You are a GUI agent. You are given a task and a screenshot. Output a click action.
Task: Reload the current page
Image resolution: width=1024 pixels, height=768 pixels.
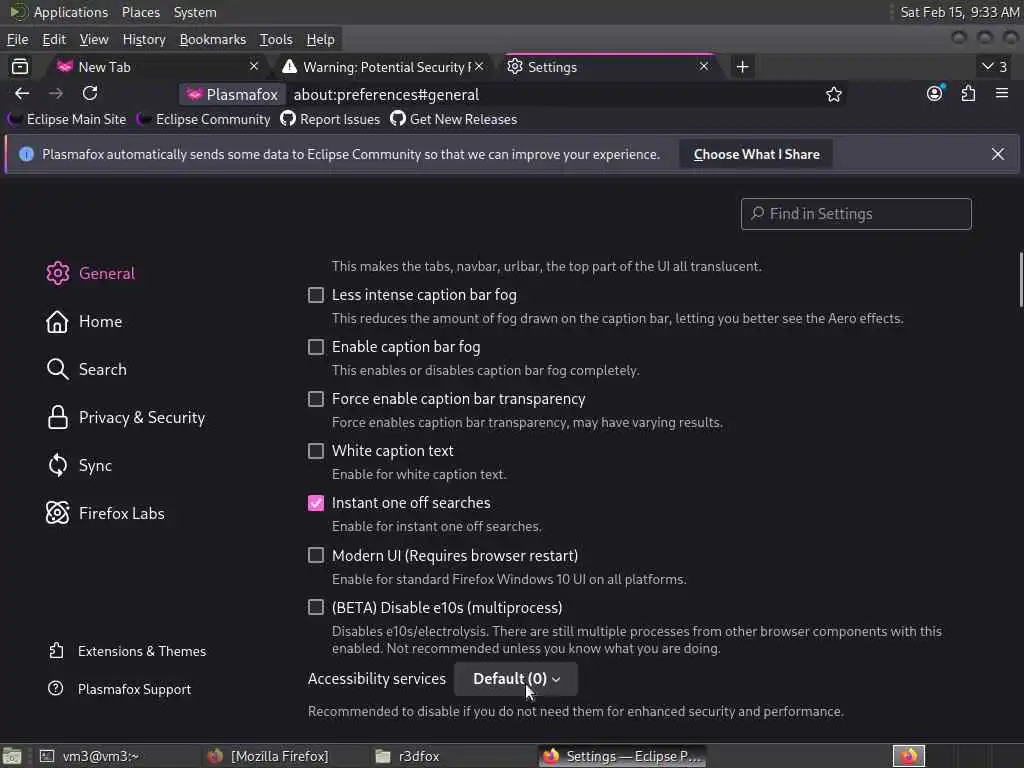(x=90, y=94)
